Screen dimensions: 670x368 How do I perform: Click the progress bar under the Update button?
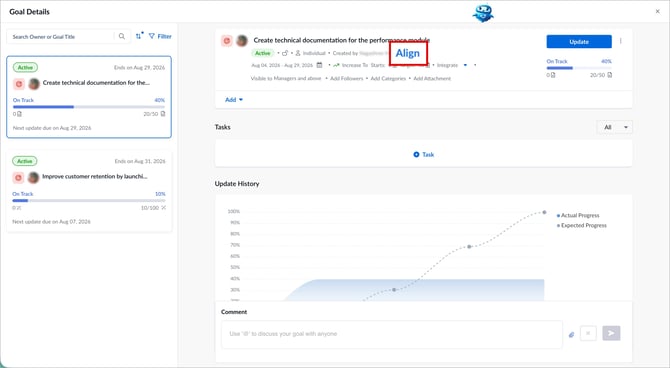(579, 68)
